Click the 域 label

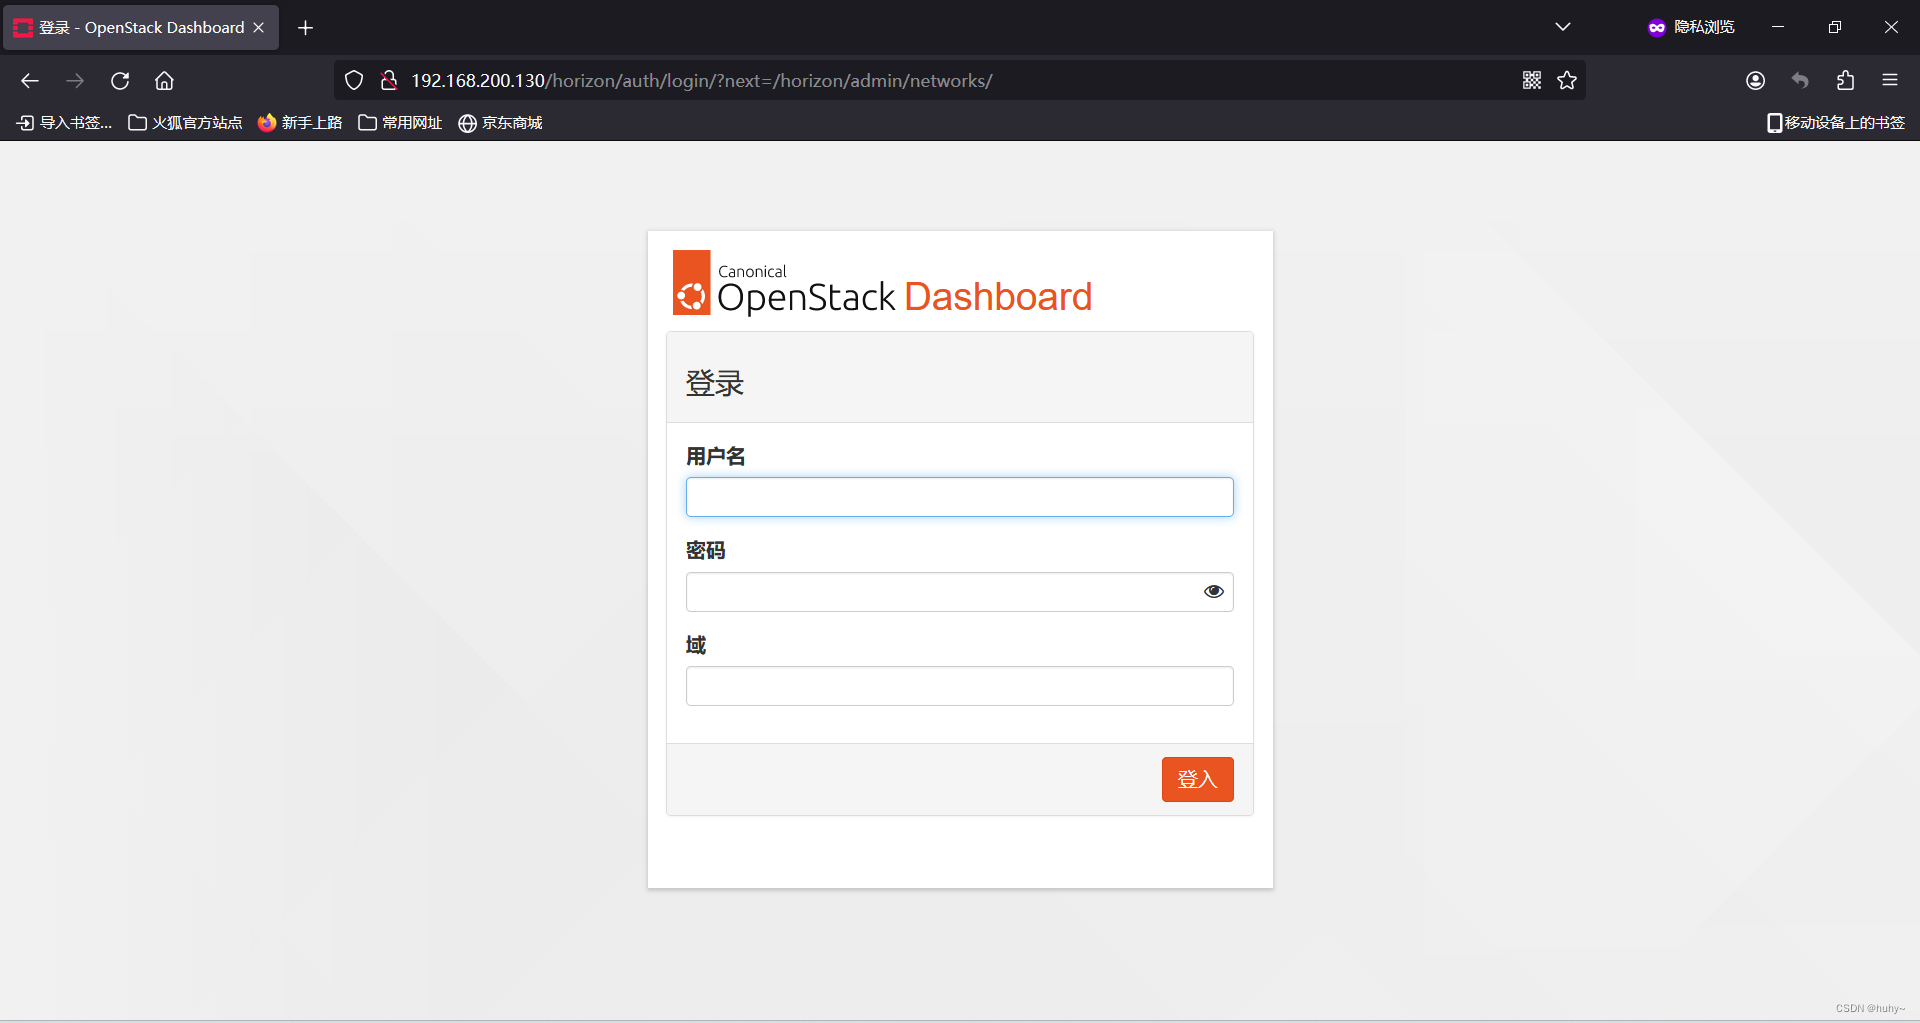point(696,645)
